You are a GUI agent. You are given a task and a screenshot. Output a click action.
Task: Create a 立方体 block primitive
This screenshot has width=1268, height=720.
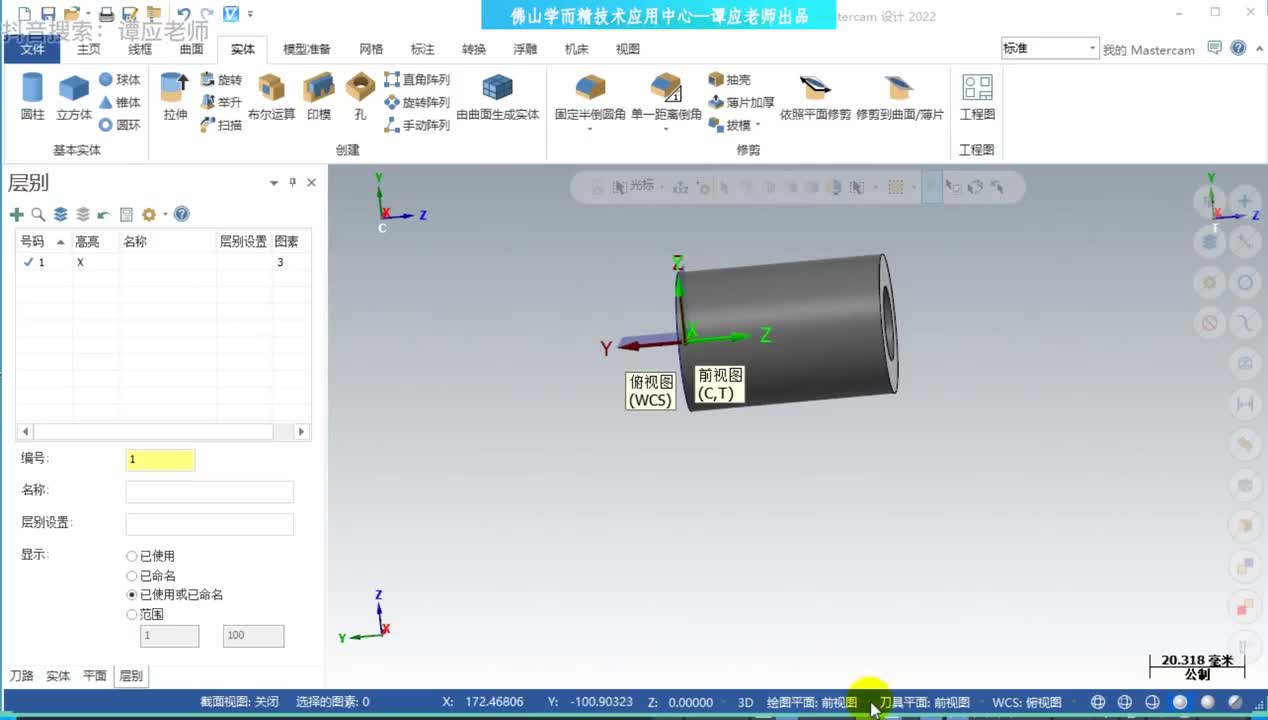click(x=74, y=97)
